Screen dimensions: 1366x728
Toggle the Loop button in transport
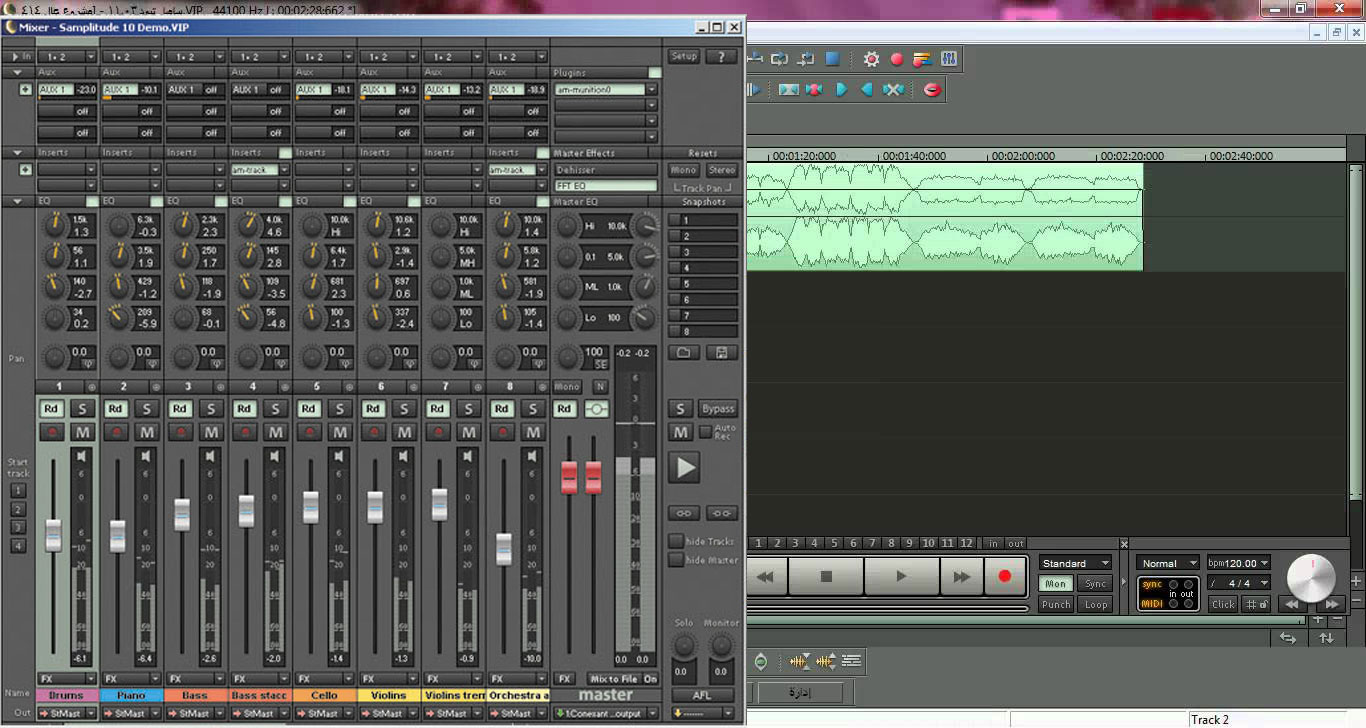point(1096,604)
